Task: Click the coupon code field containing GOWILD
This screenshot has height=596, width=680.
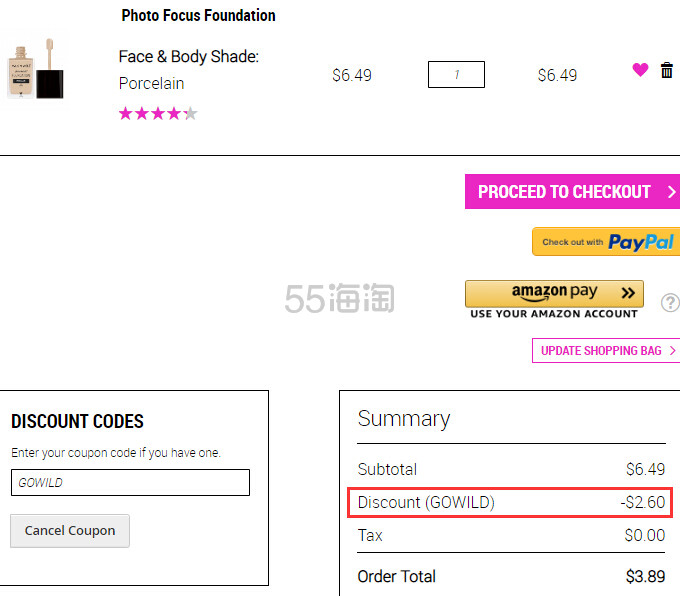Action: 131,482
